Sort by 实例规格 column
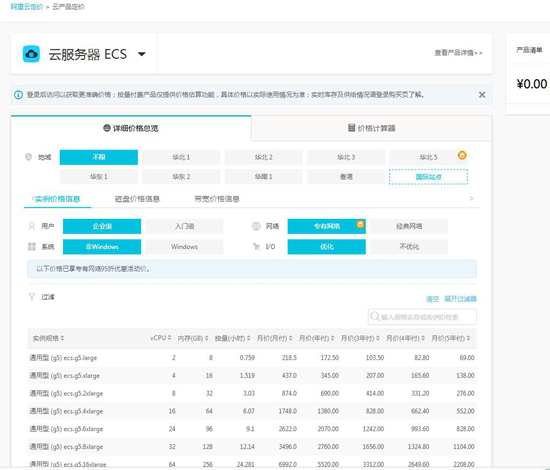Image resolution: width=550 pixels, height=470 pixels. [x=48, y=338]
